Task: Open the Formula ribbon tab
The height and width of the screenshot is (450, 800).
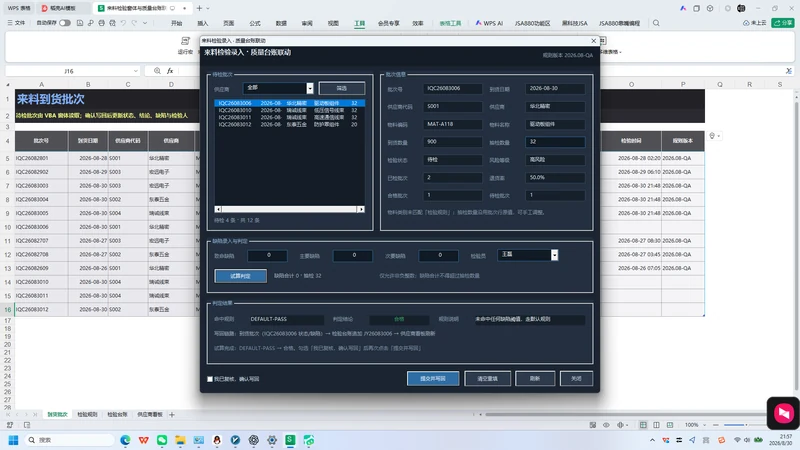Action: click(255, 23)
